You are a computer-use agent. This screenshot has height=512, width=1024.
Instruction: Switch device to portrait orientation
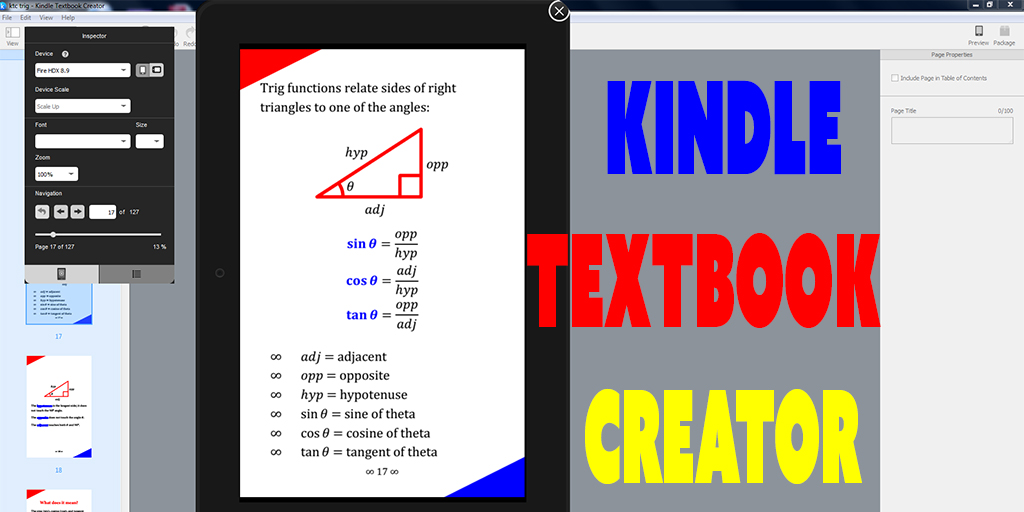142,70
